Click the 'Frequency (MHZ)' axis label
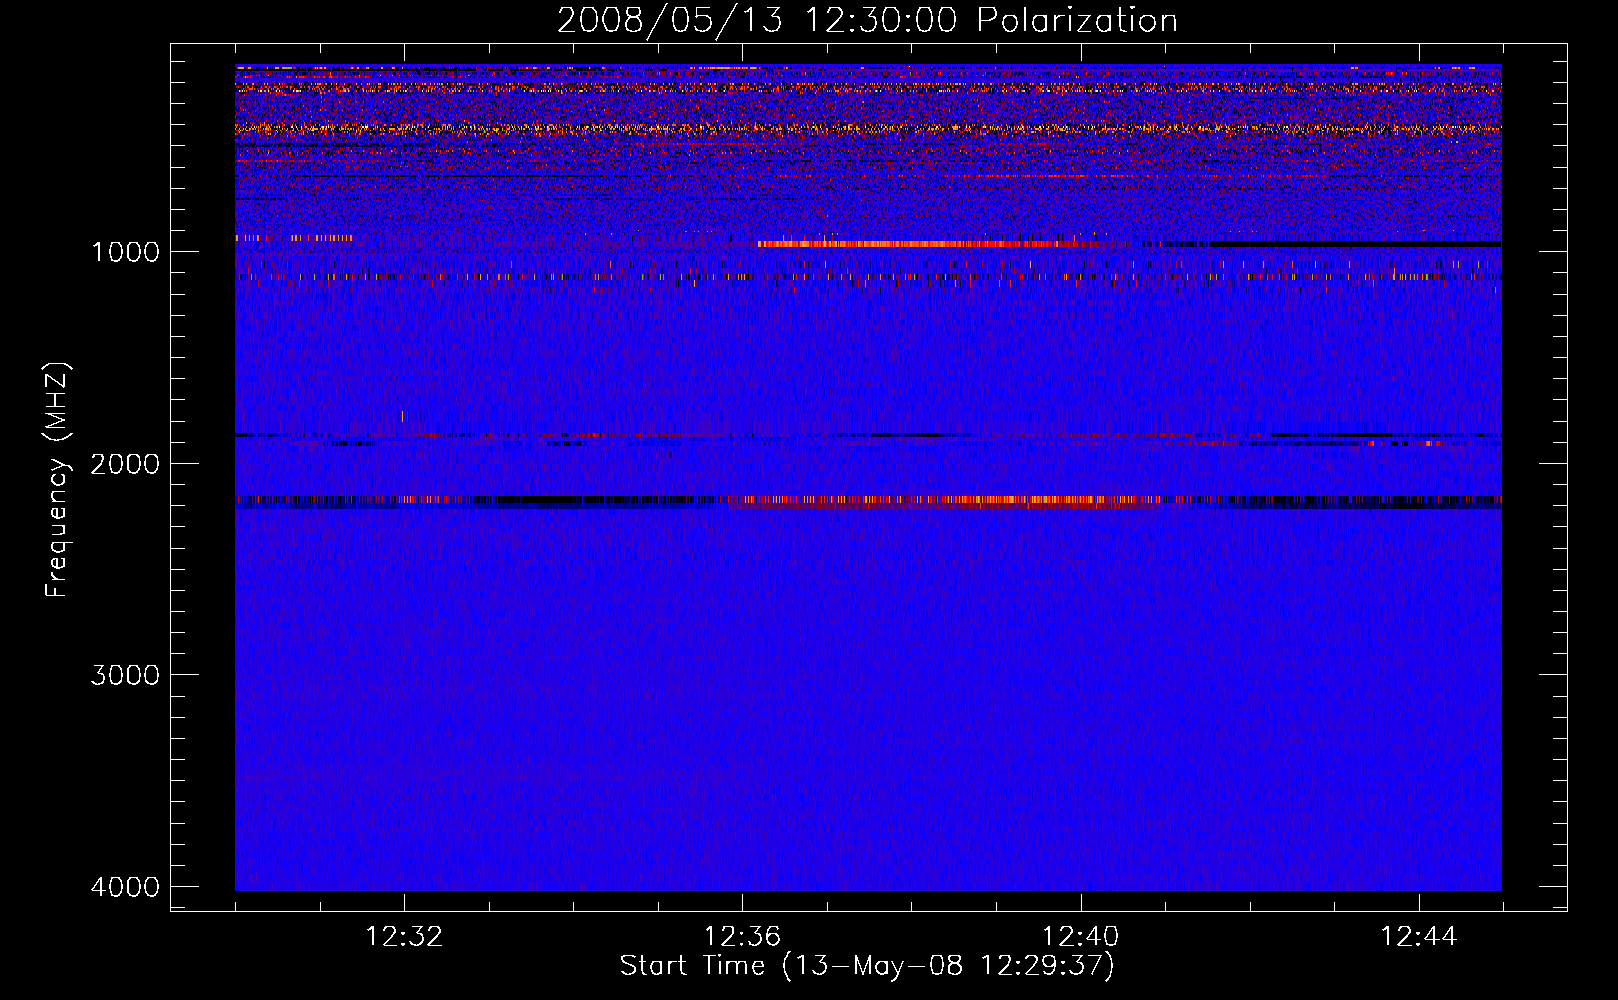The width and height of the screenshot is (1618, 1000). point(58,480)
